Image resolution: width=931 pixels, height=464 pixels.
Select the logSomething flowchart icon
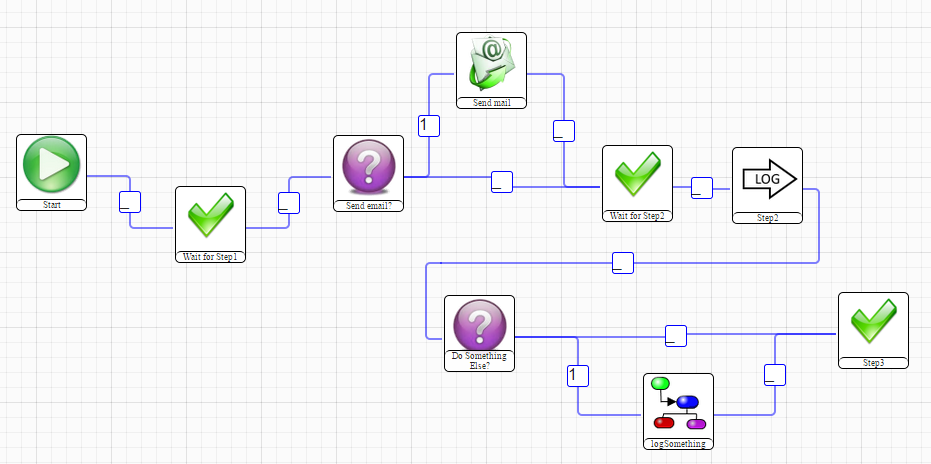coord(678,404)
